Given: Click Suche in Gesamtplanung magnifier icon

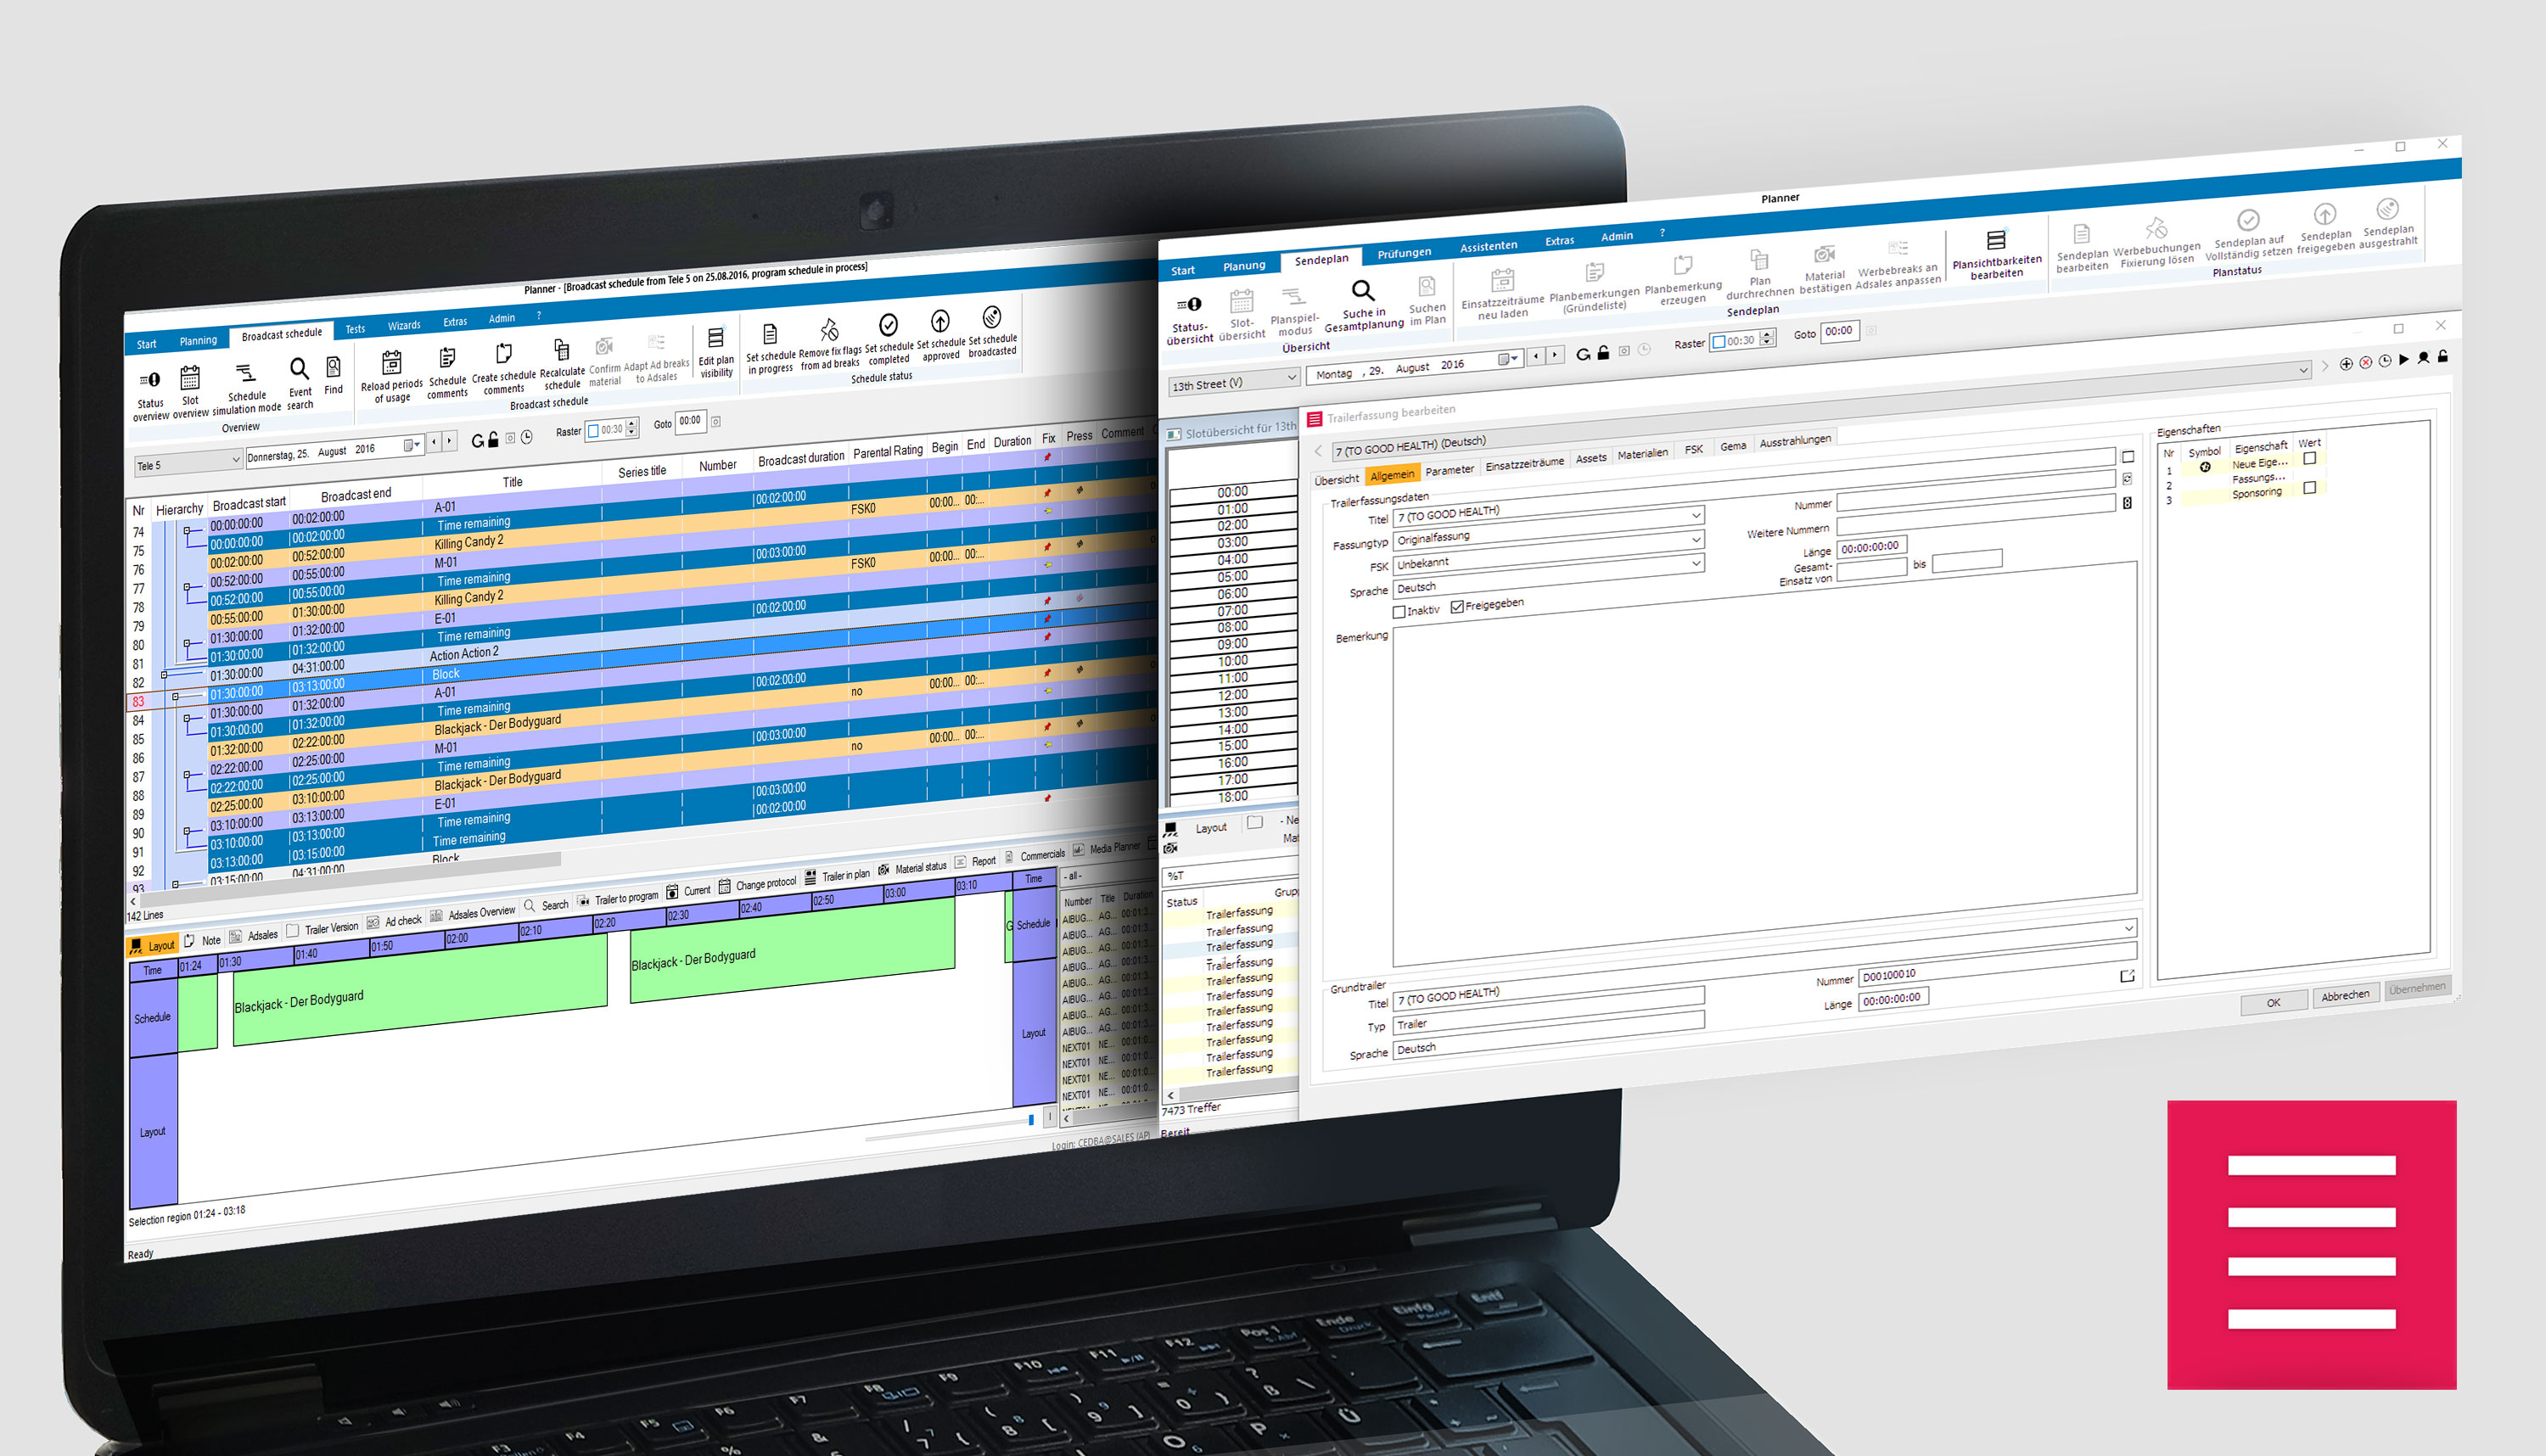Looking at the screenshot, I should (x=1363, y=291).
